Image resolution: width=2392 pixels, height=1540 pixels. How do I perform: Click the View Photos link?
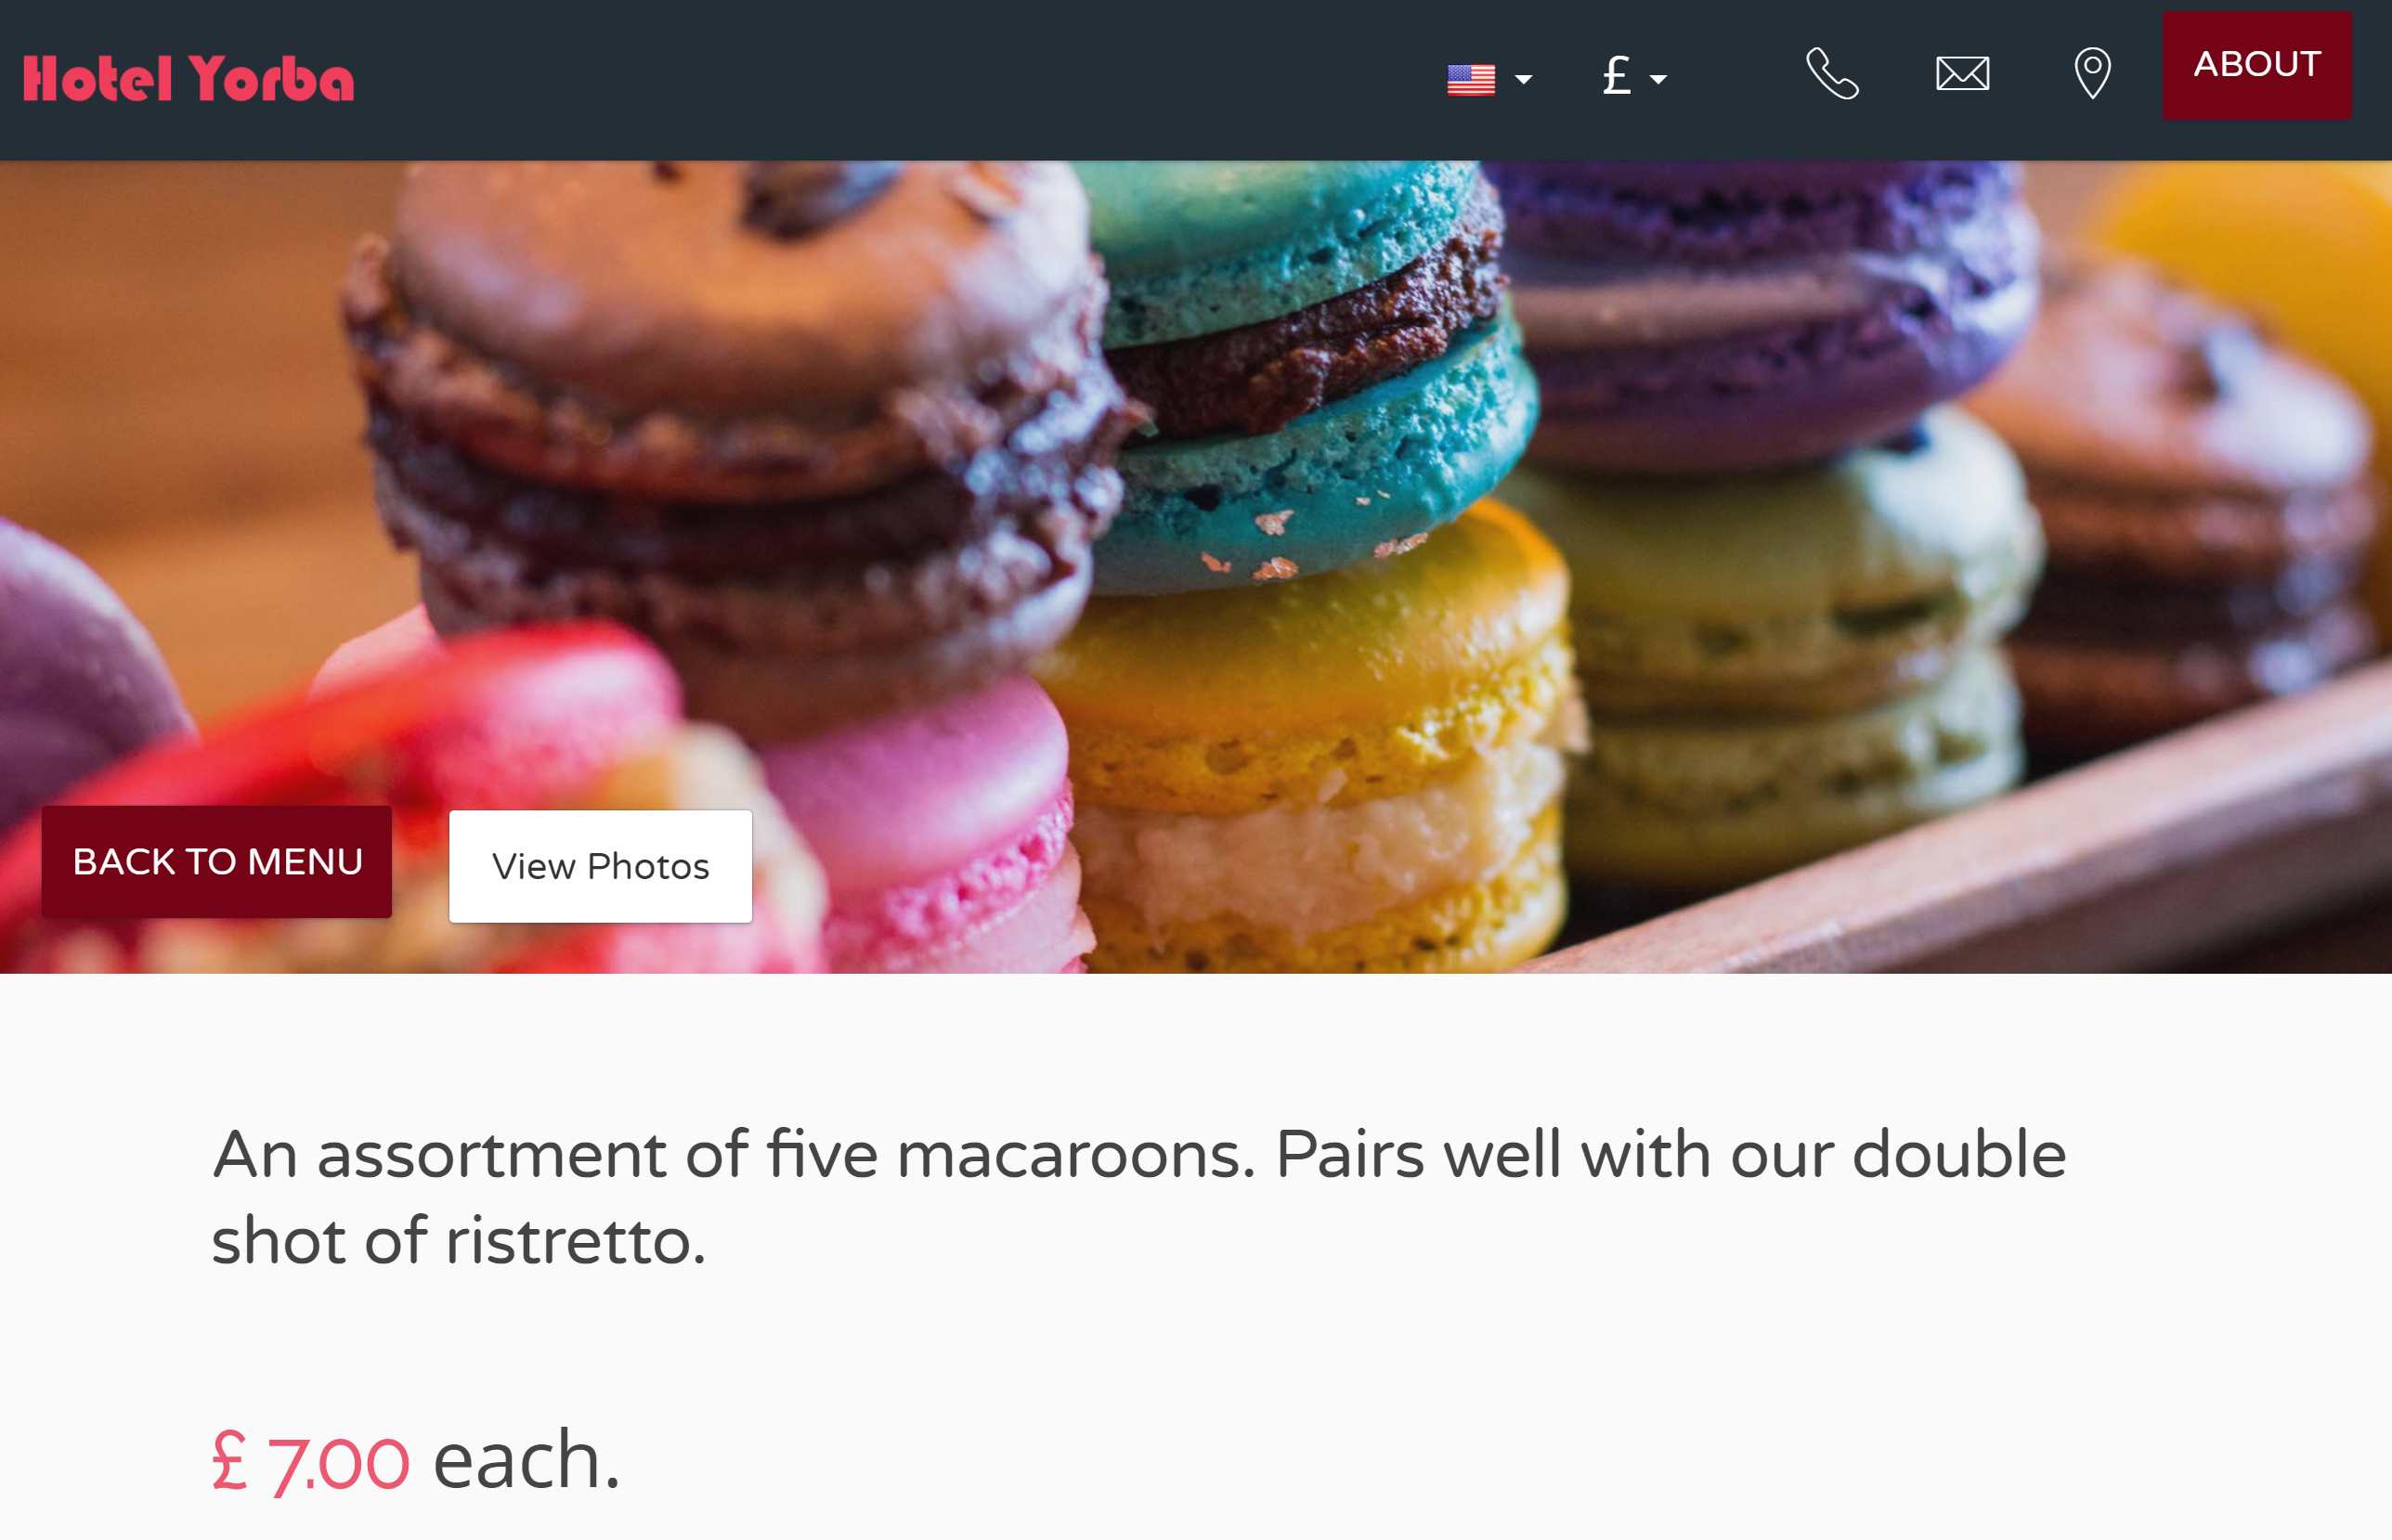pyautogui.click(x=600, y=866)
